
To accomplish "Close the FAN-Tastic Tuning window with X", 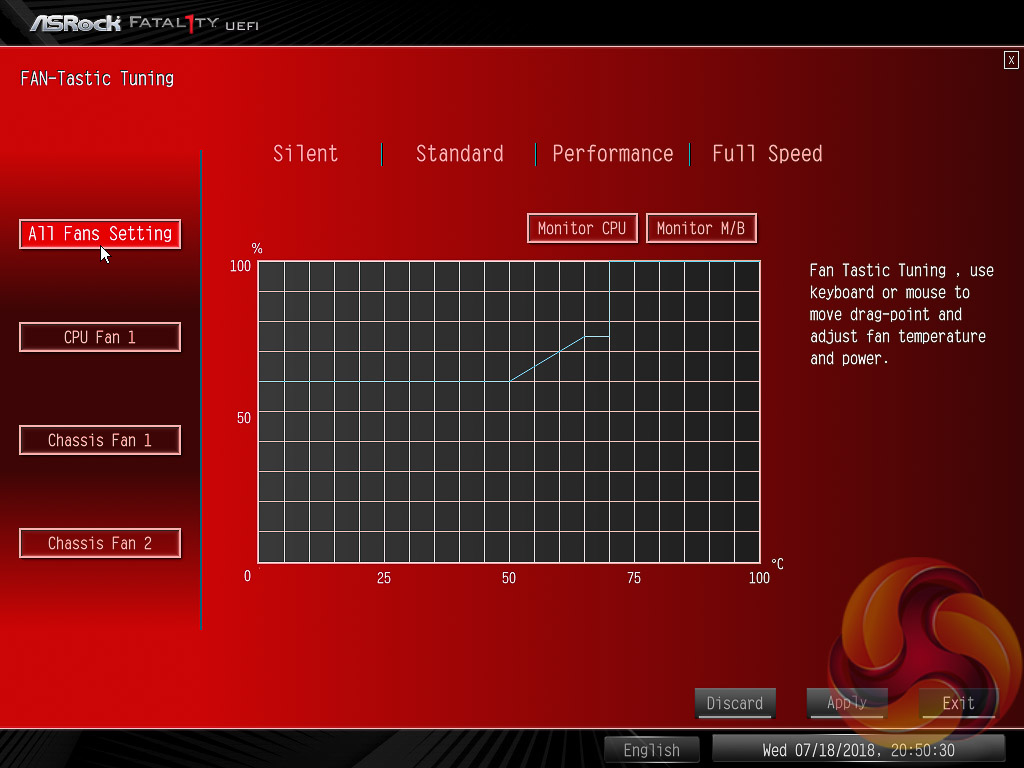I will click(1011, 60).
